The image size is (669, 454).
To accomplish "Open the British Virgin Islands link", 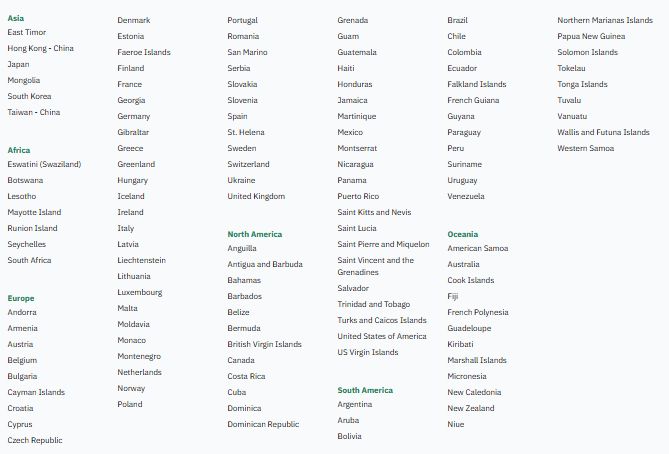I will click(x=264, y=344).
